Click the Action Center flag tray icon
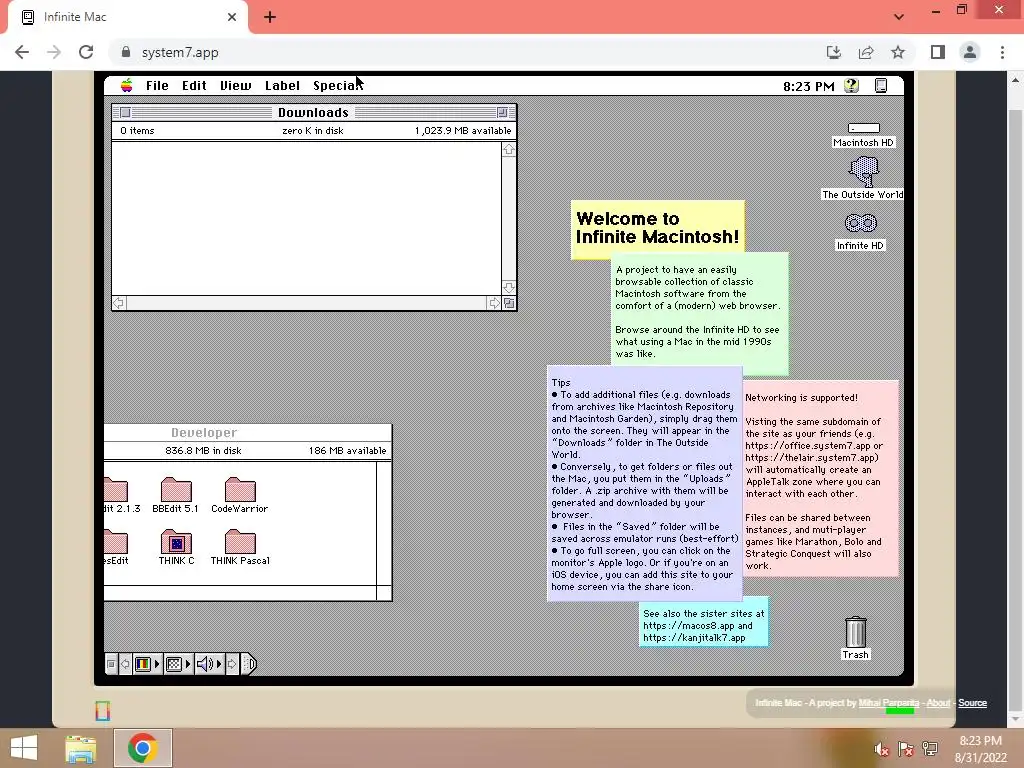 click(x=906, y=749)
